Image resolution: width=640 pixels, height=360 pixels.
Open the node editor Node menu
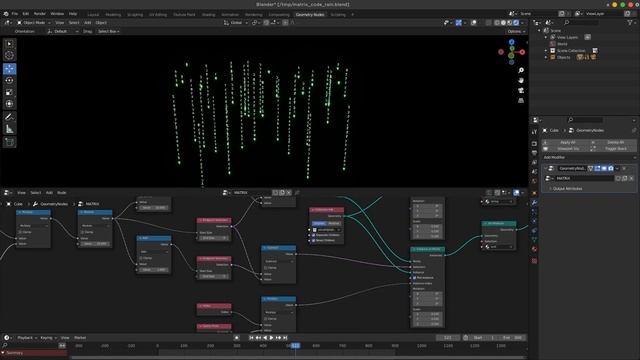click(x=62, y=193)
